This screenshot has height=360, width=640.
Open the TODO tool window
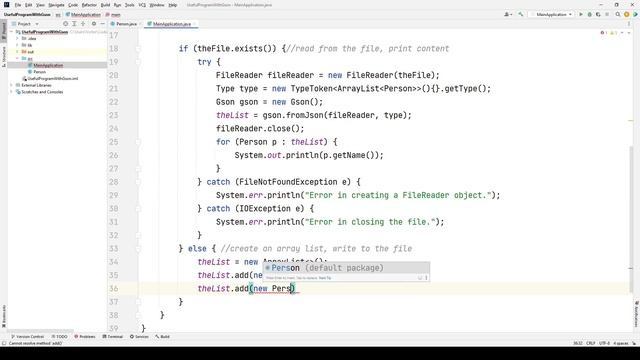click(60, 337)
